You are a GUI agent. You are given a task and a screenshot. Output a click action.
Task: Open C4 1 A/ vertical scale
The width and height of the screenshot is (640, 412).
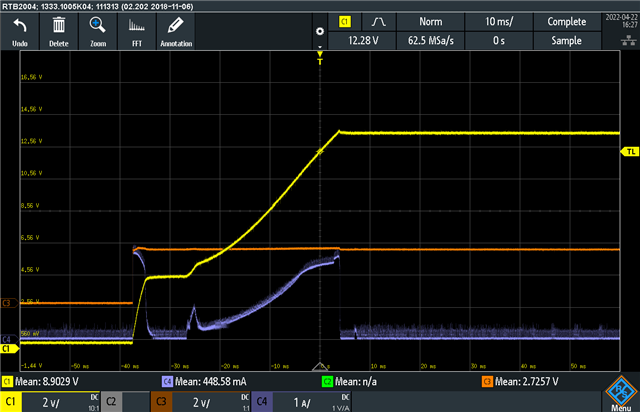[311, 402]
